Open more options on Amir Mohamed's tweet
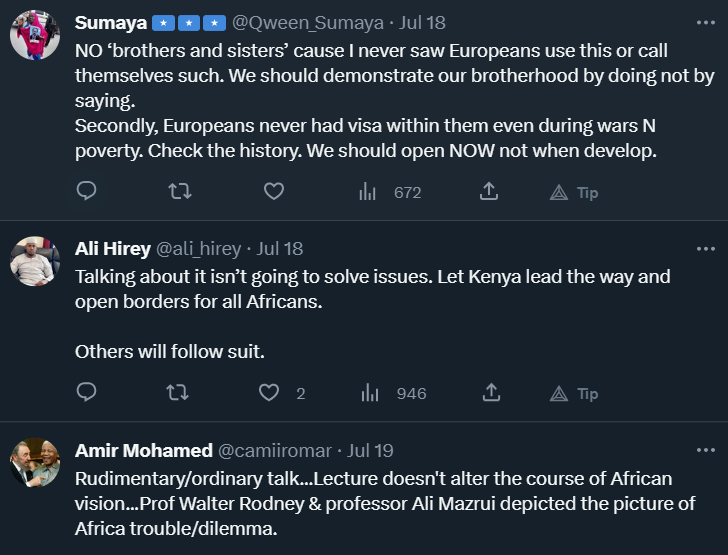 pos(705,450)
